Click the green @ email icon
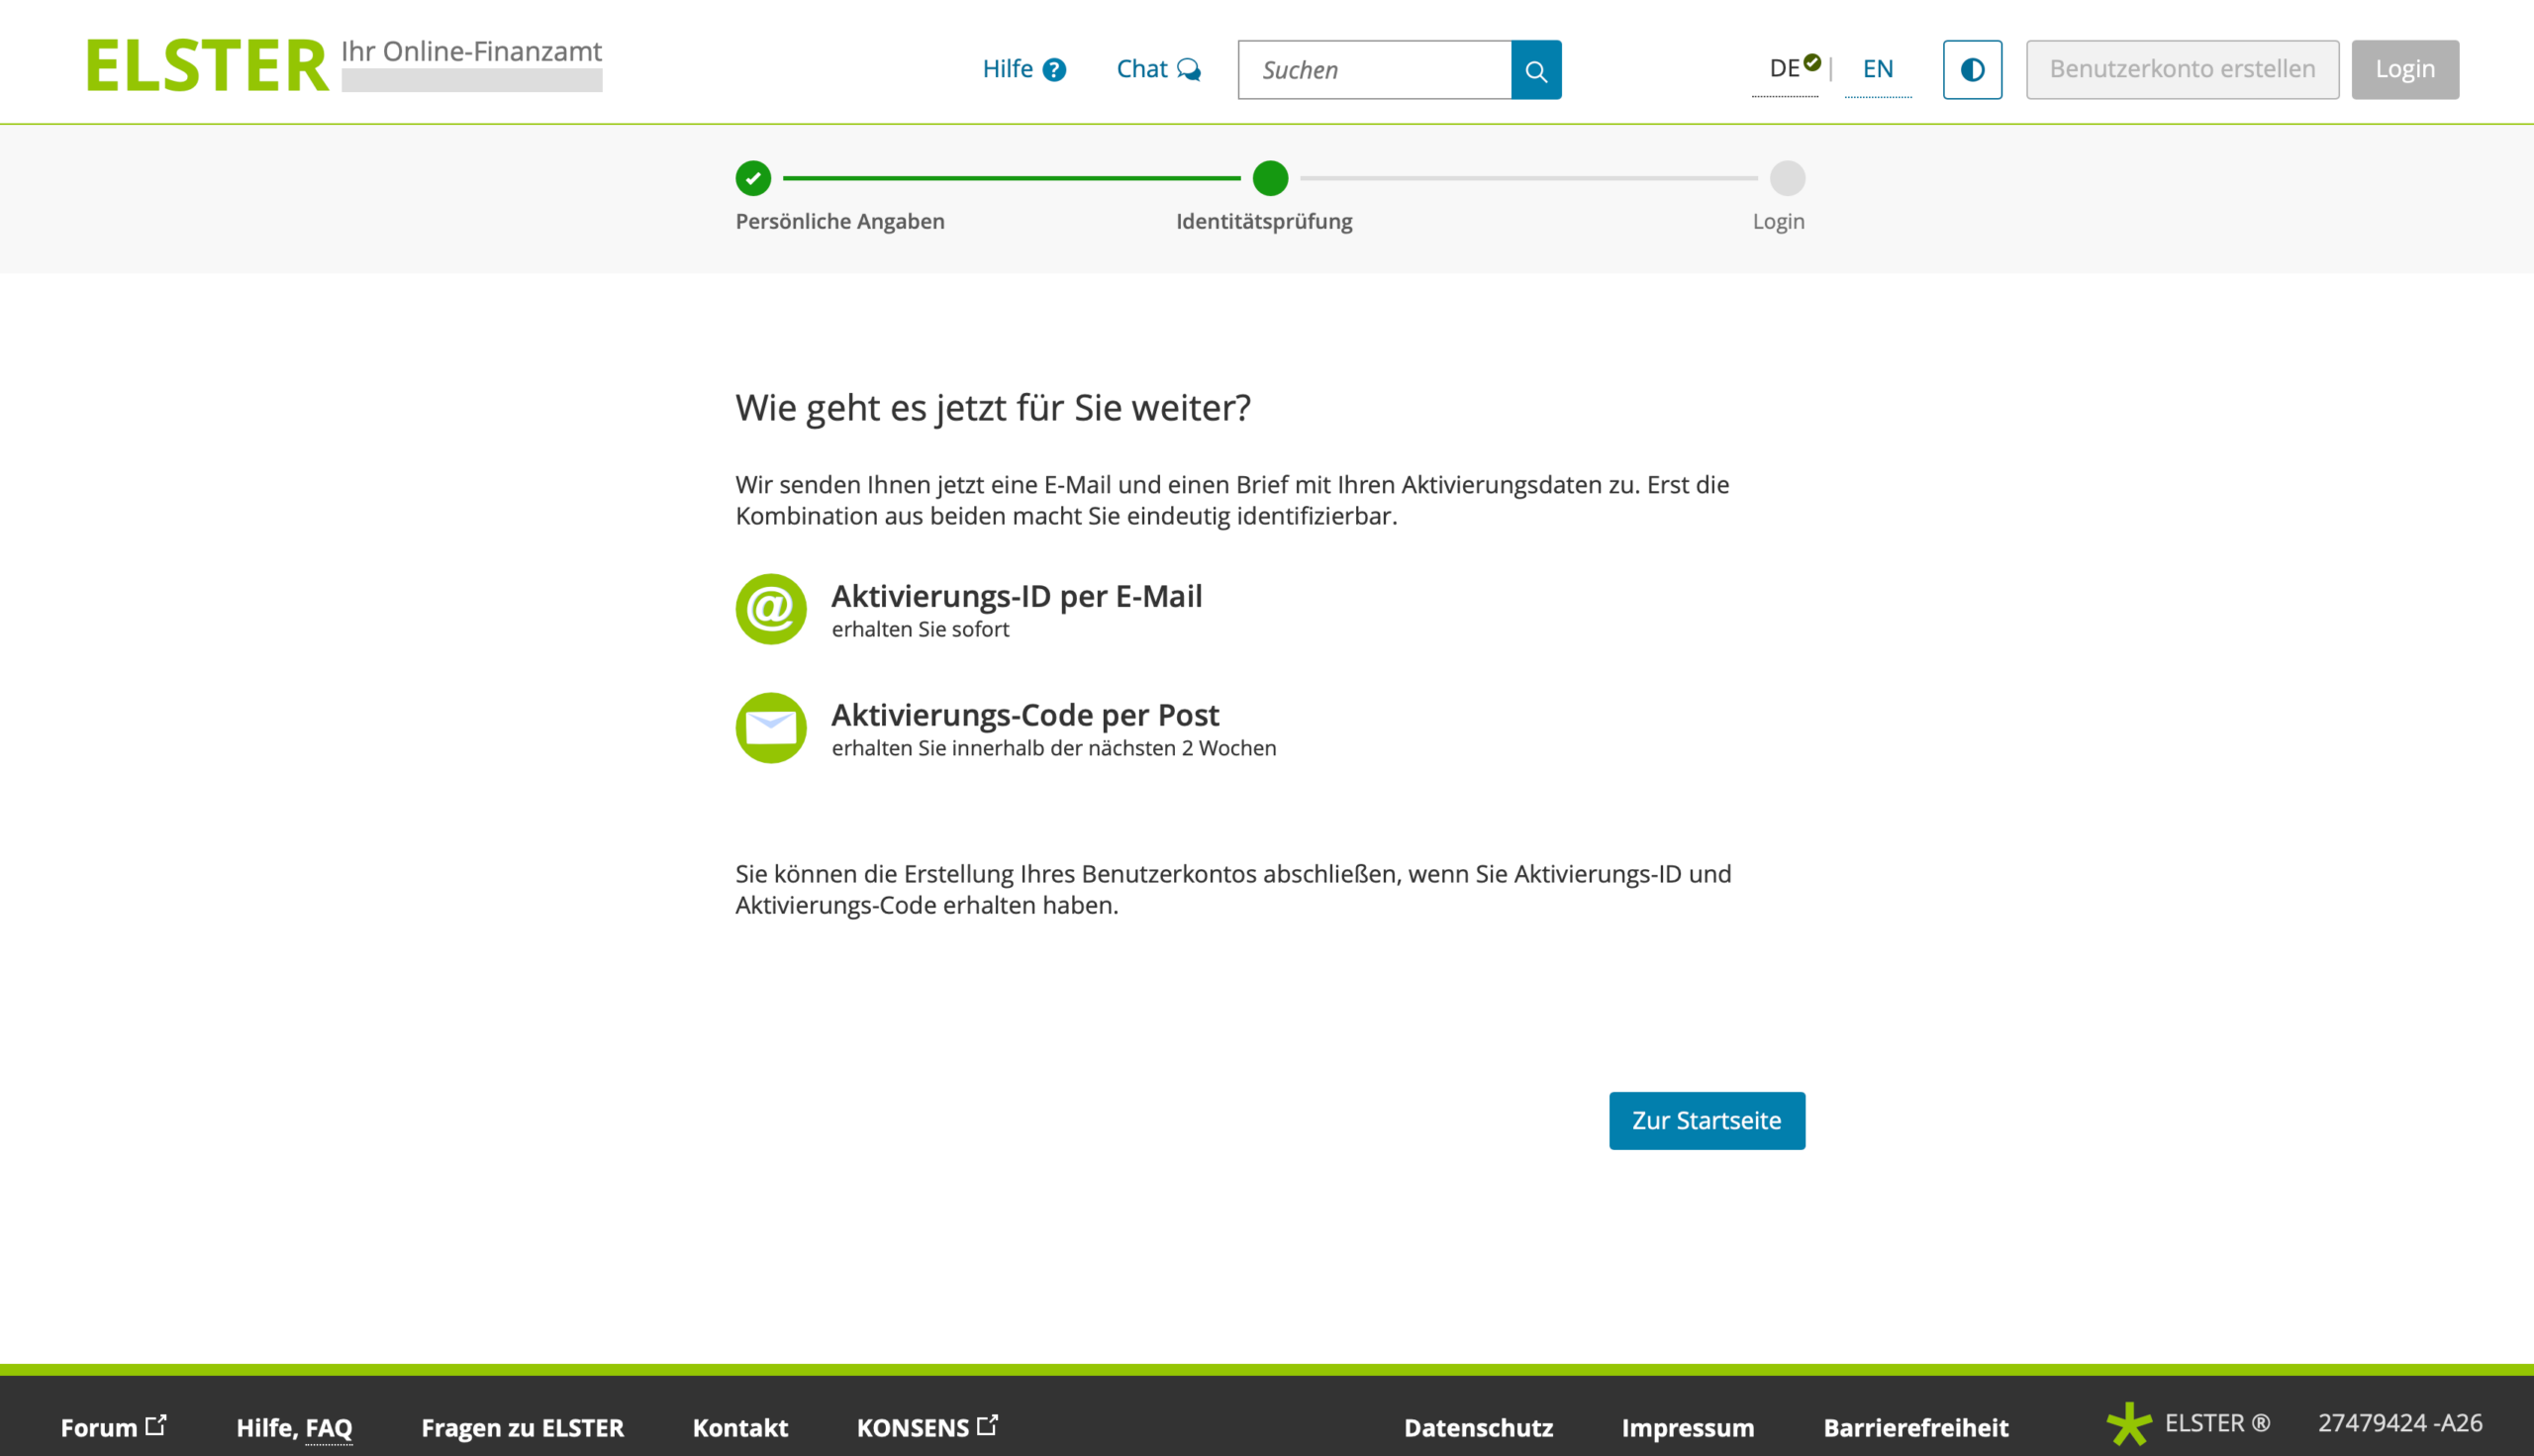This screenshot has width=2534, height=1456. pos(771,609)
